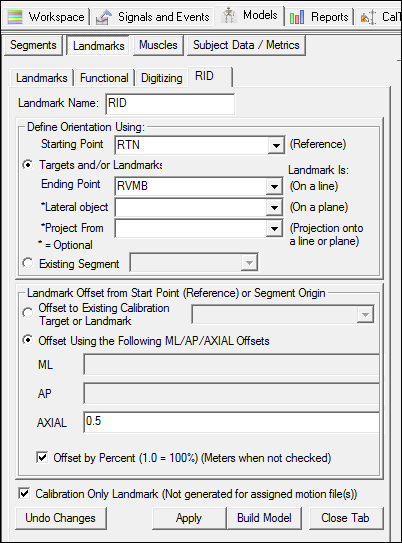Image resolution: width=402 pixels, height=543 pixels.
Task: Select the Models skeleton icon
Action: (229, 16)
